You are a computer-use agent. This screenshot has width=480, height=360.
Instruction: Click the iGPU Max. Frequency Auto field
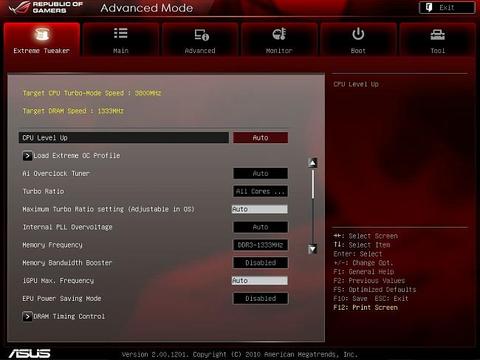coord(260,281)
